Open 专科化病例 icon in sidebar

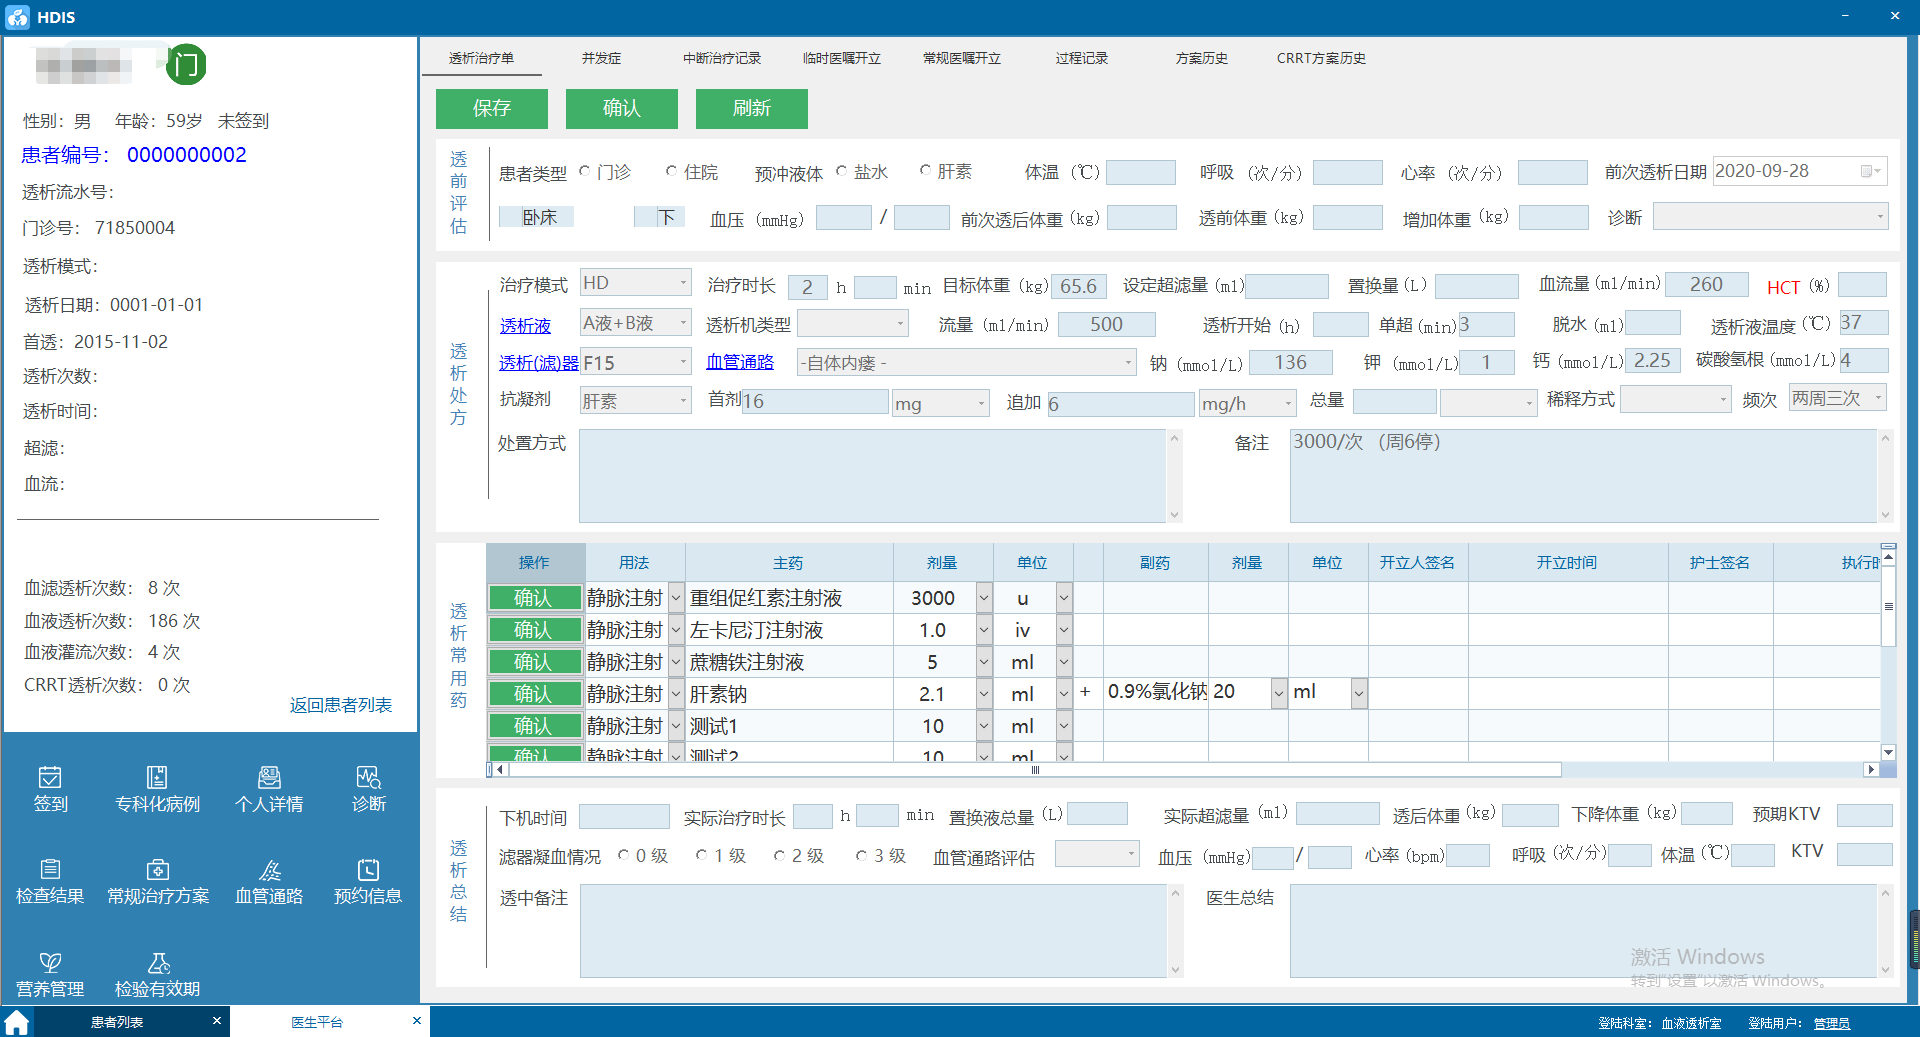pos(157,778)
